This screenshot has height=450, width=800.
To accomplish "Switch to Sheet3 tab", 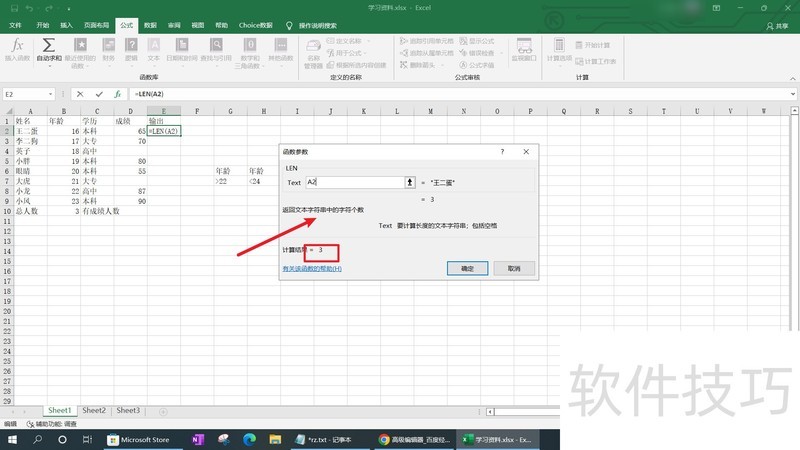I will pyautogui.click(x=128, y=410).
